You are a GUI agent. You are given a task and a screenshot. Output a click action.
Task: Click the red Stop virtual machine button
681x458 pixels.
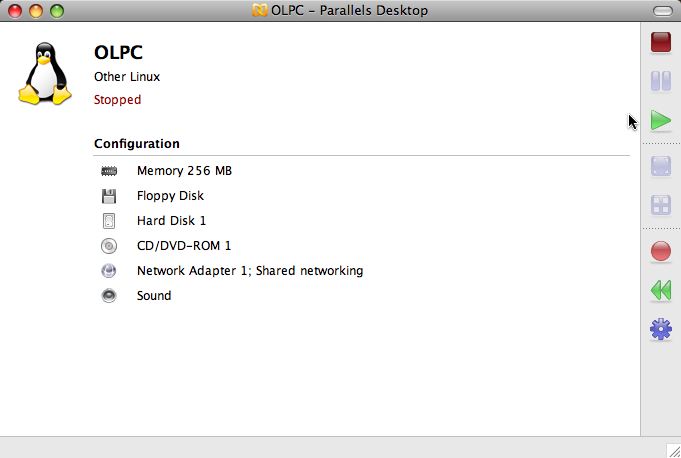click(660, 42)
